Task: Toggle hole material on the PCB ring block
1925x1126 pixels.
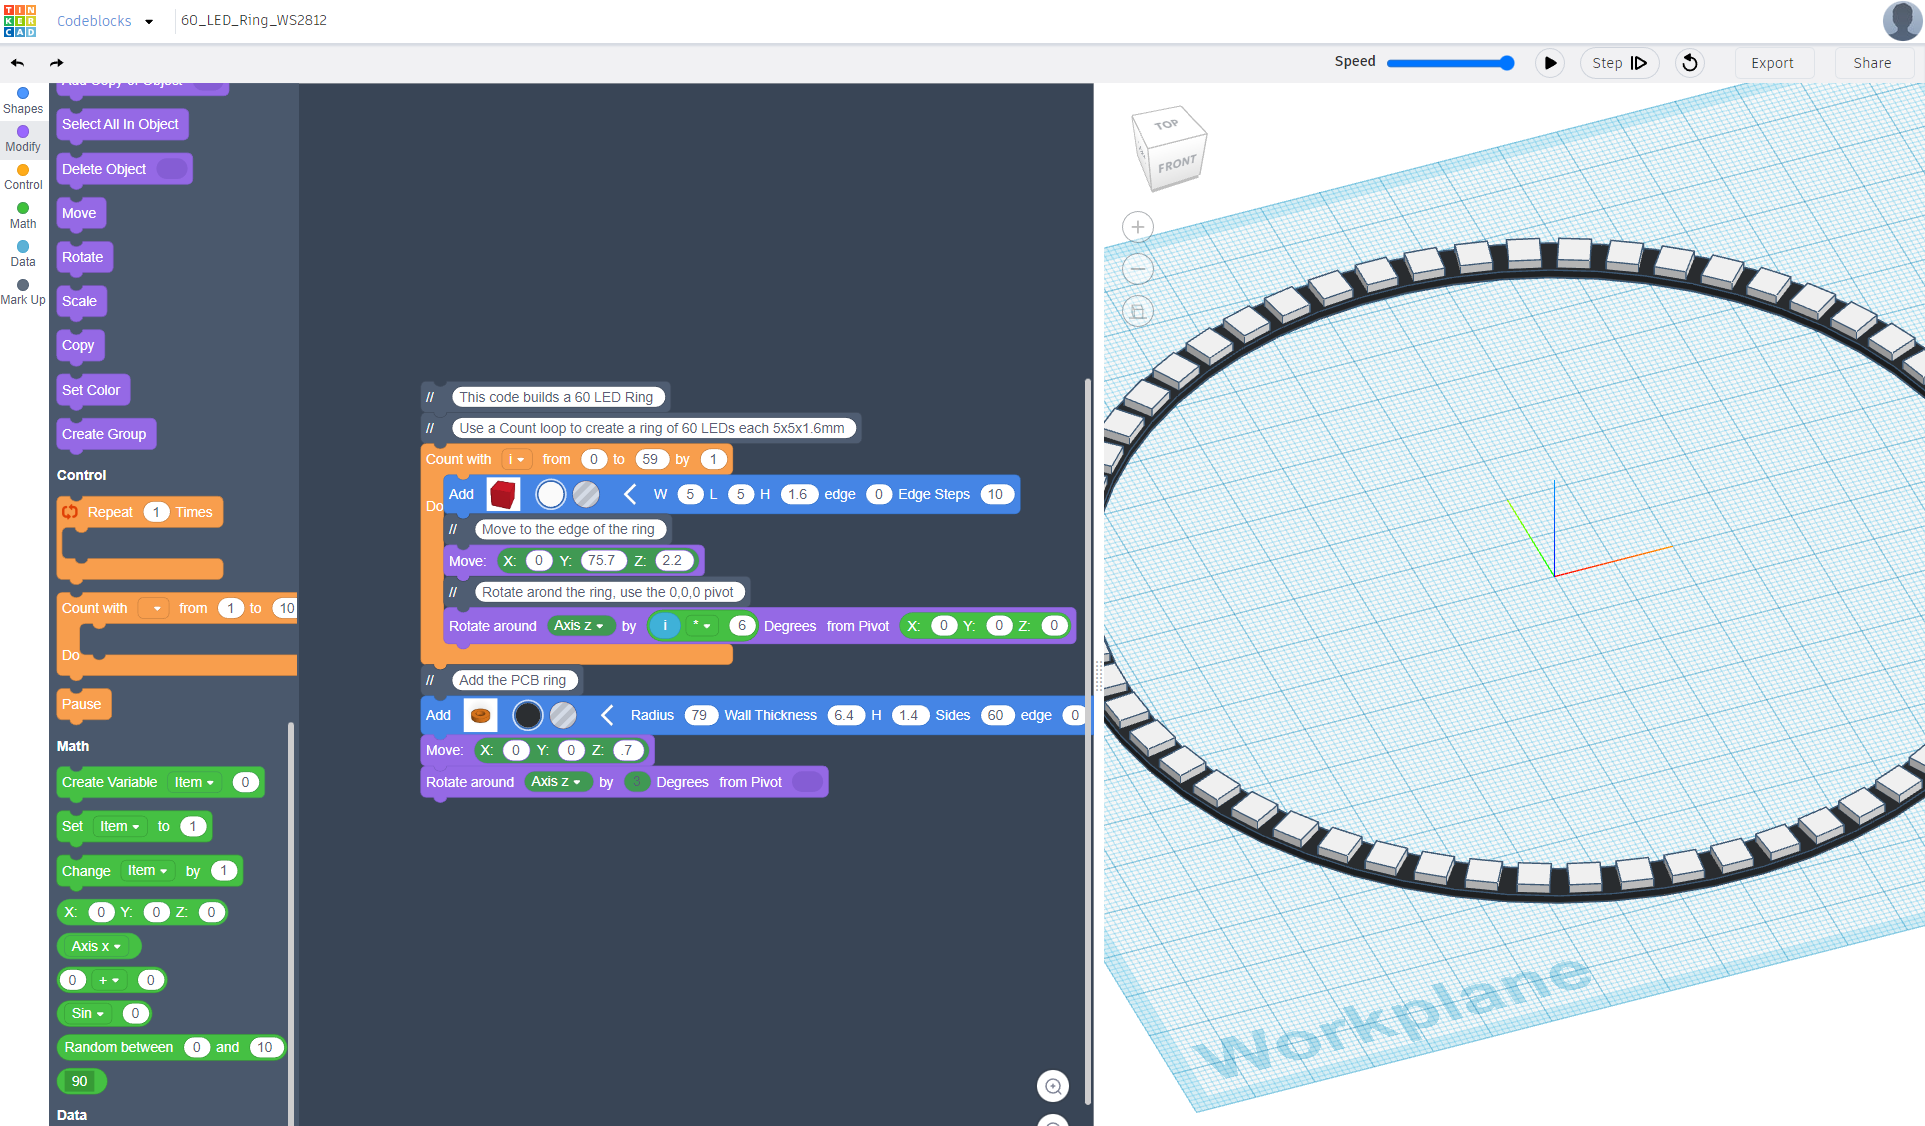Action: pos(563,715)
